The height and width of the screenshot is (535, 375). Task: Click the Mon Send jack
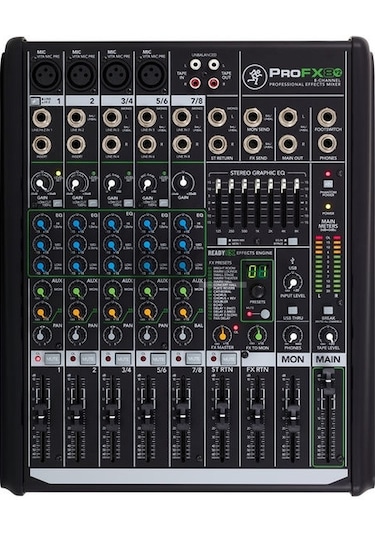click(253, 117)
